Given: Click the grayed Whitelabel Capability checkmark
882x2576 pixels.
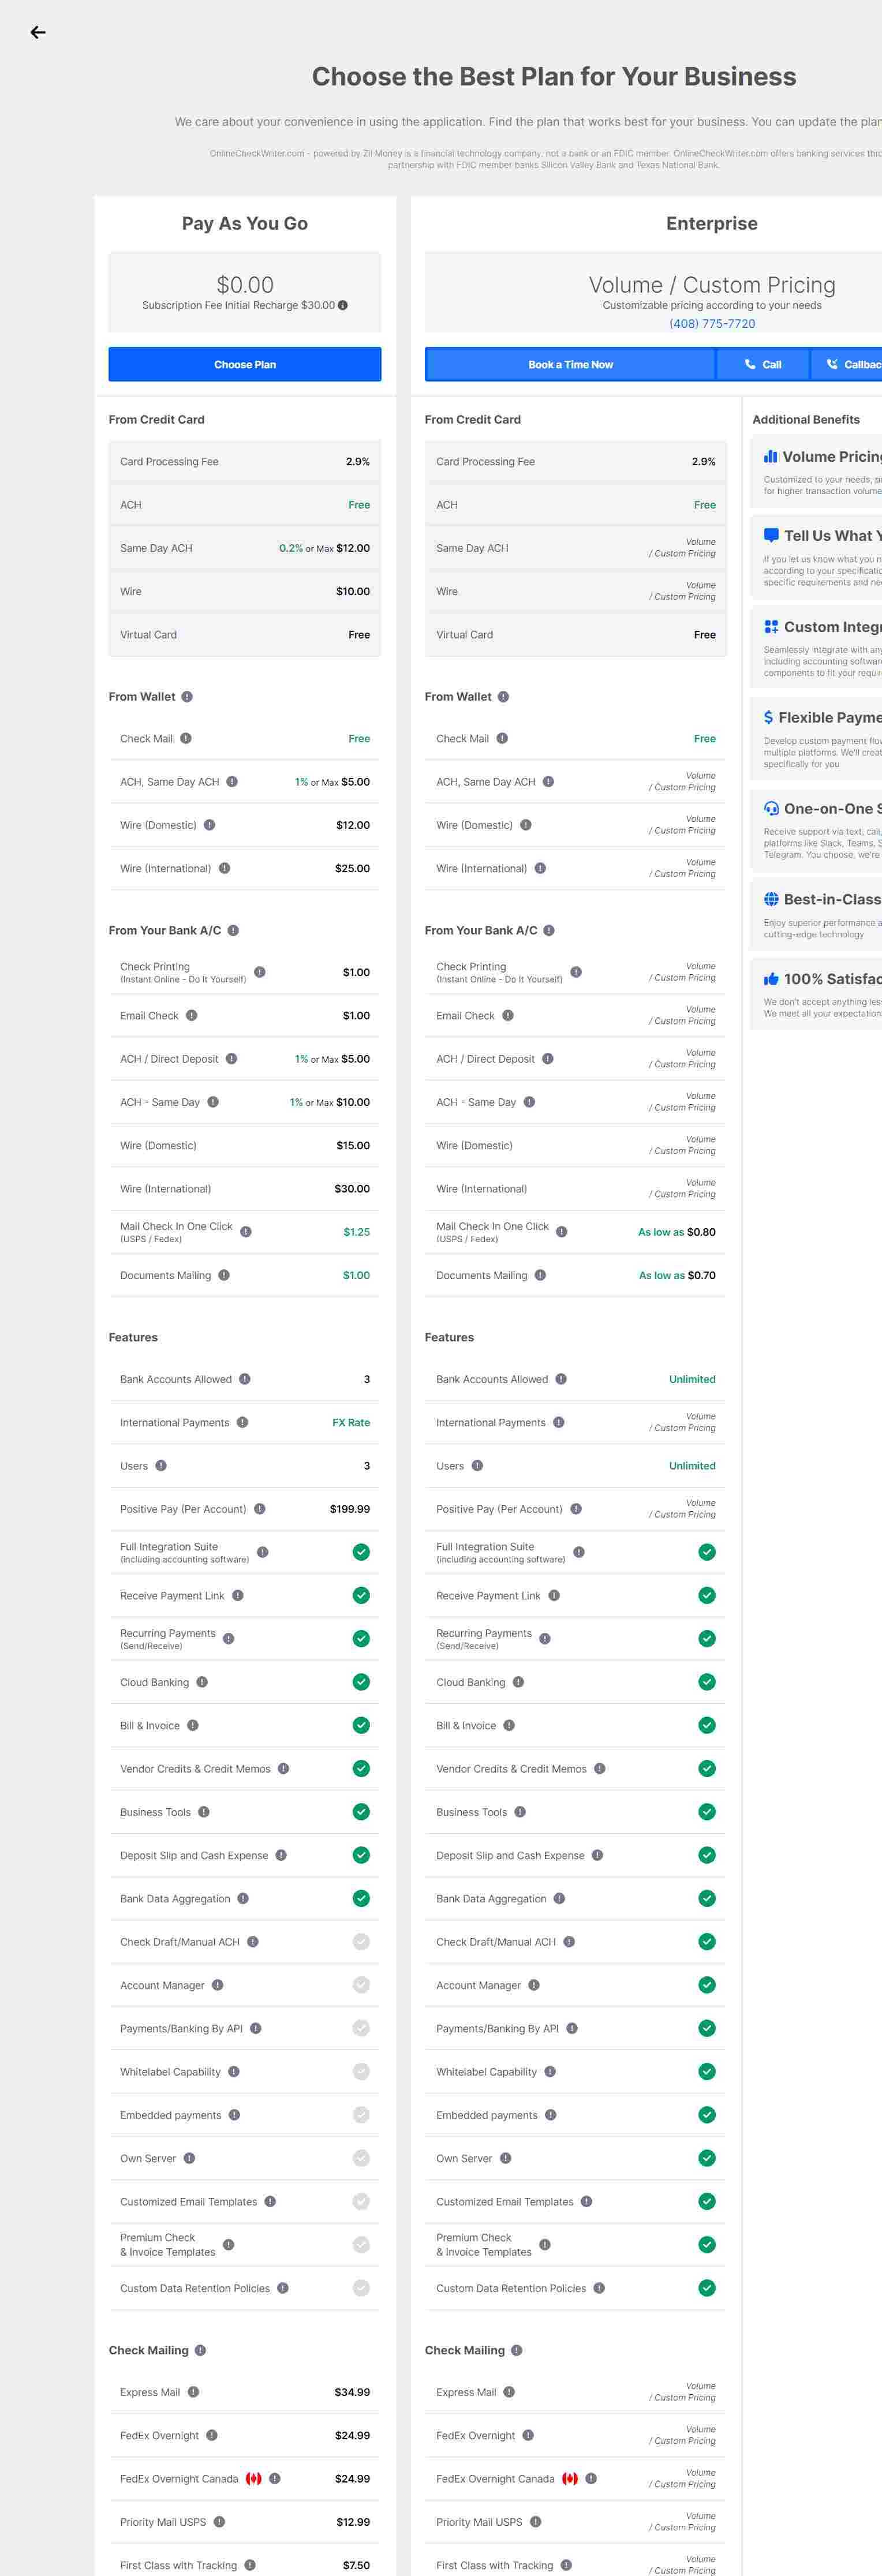Looking at the screenshot, I should point(361,2071).
